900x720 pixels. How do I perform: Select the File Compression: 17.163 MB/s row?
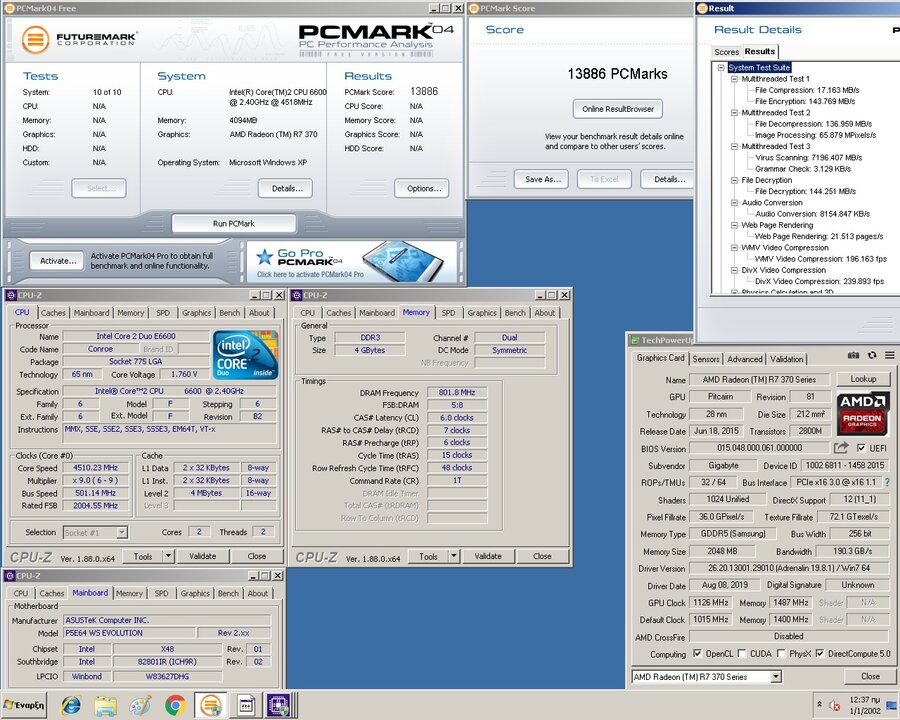coord(807,90)
